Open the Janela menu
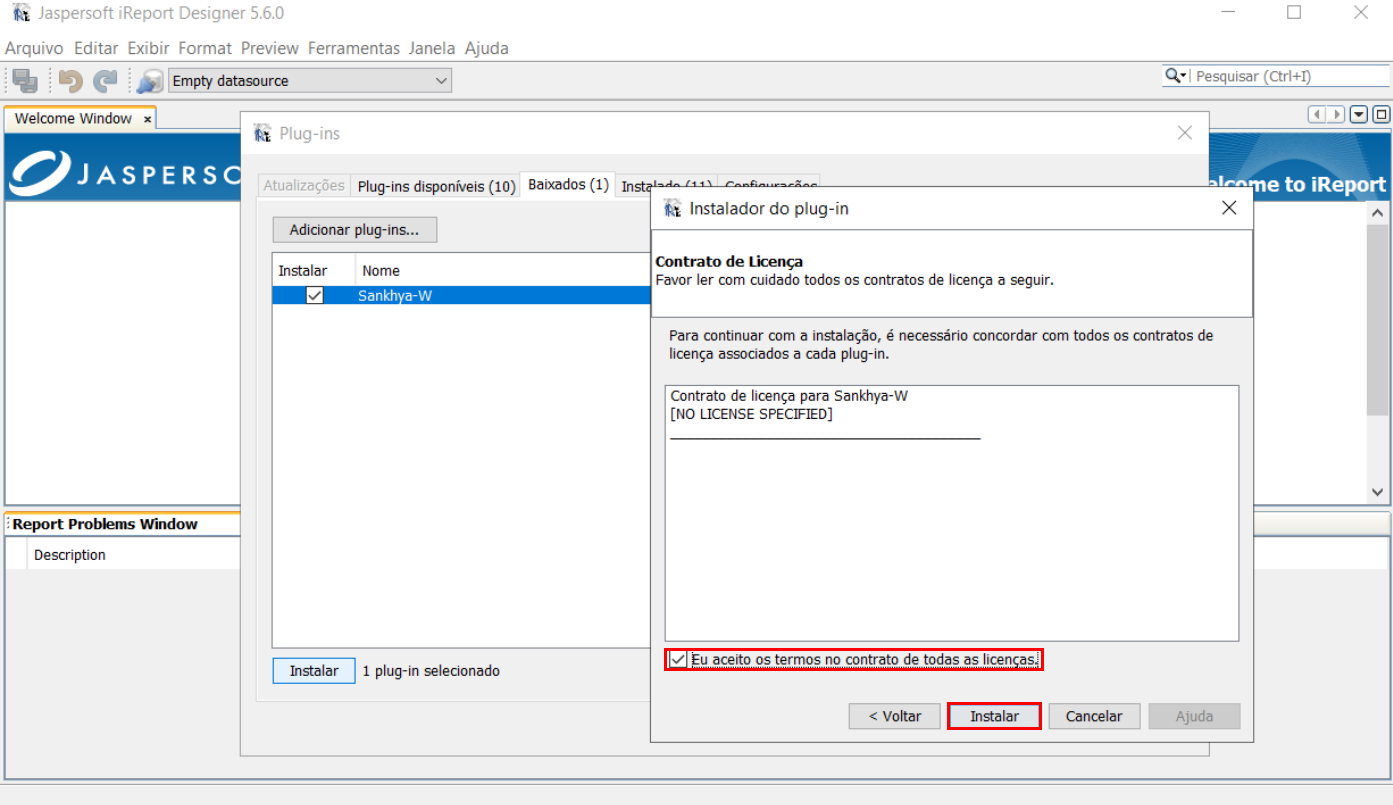 click(x=432, y=48)
